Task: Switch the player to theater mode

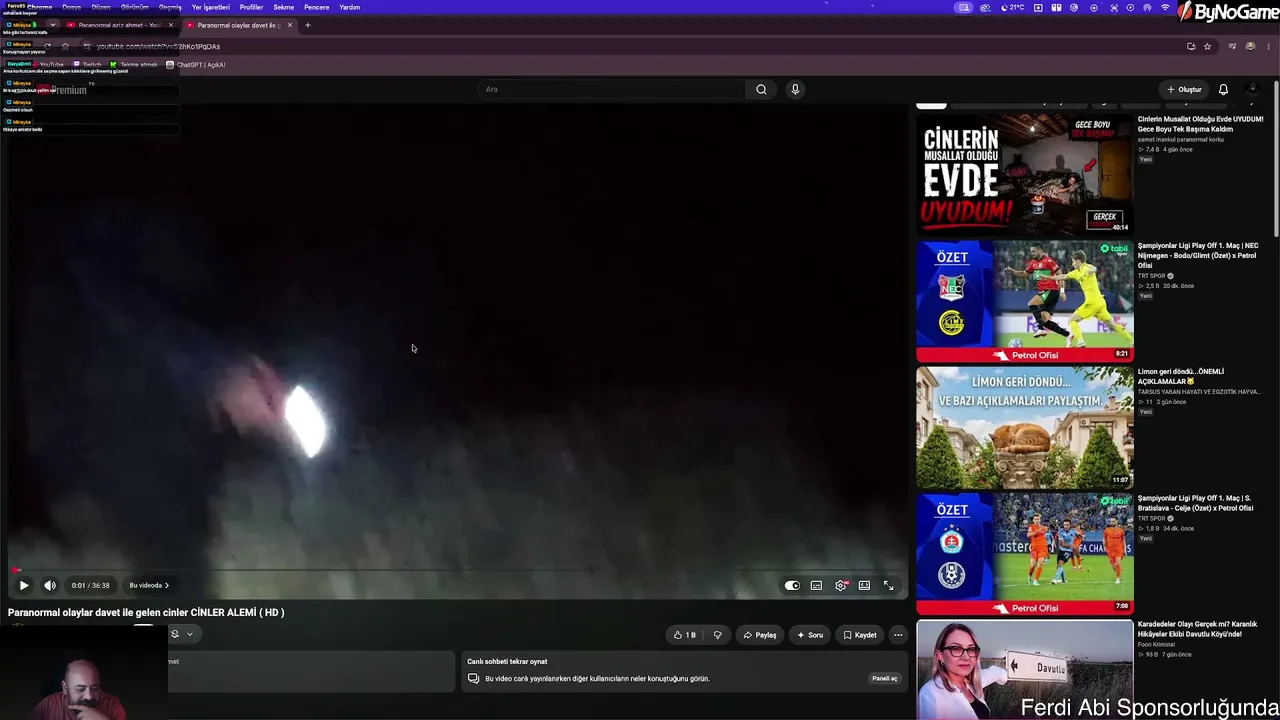Action: tap(864, 585)
